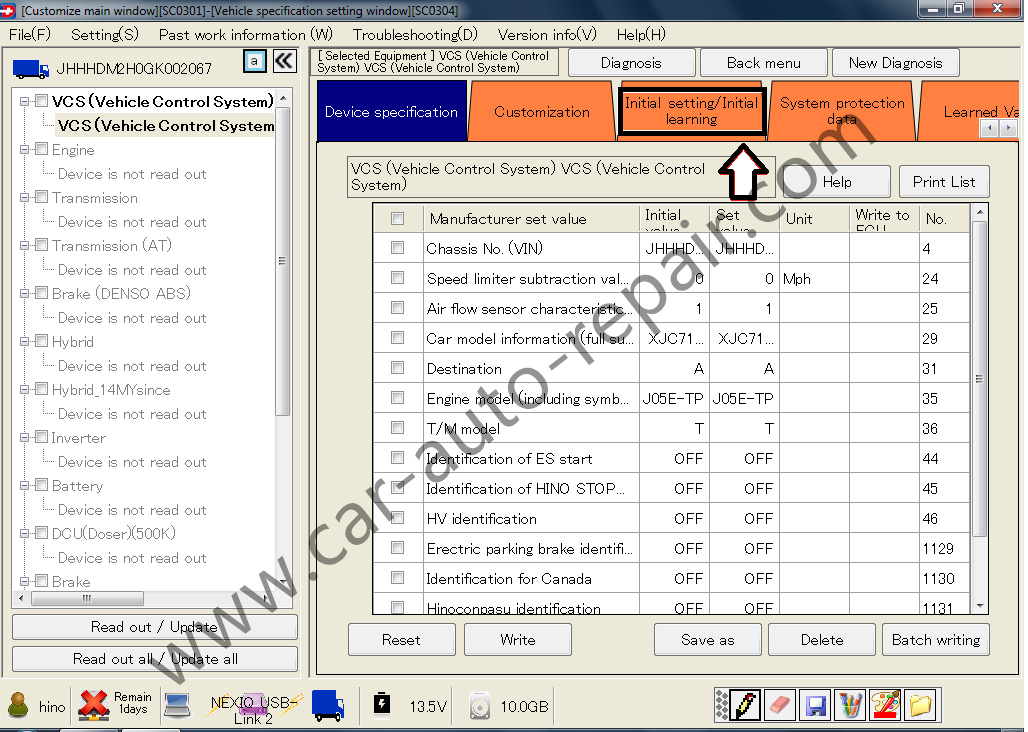The width and height of the screenshot is (1028, 732).
Task: Open the yellow folder icon
Action: [920, 705]
